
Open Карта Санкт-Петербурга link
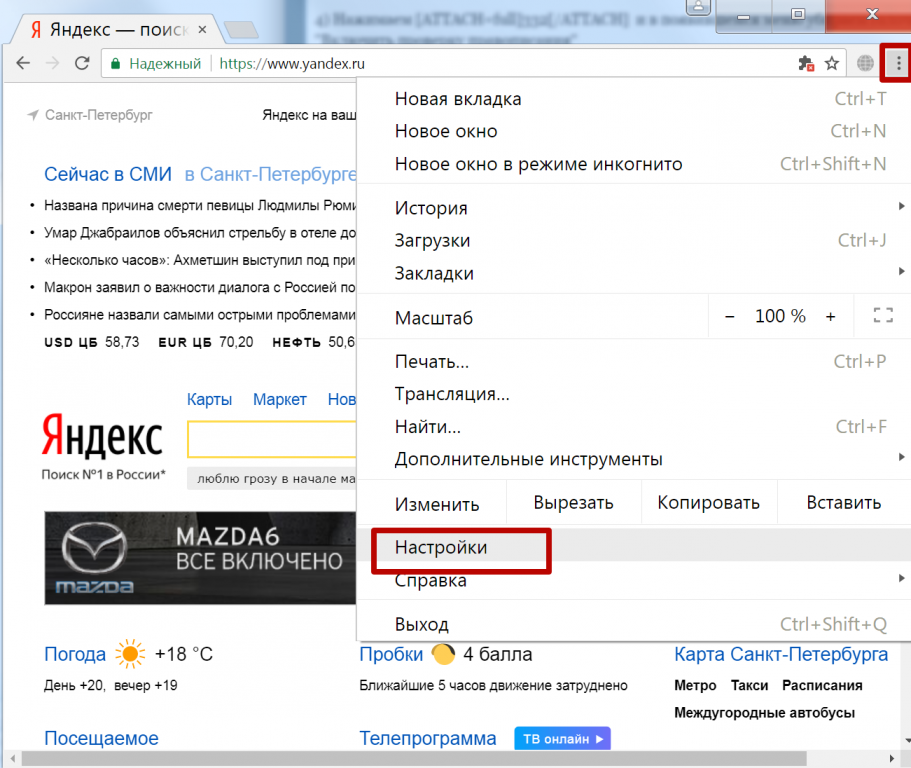pyautogui.click(x=781, y=654)
